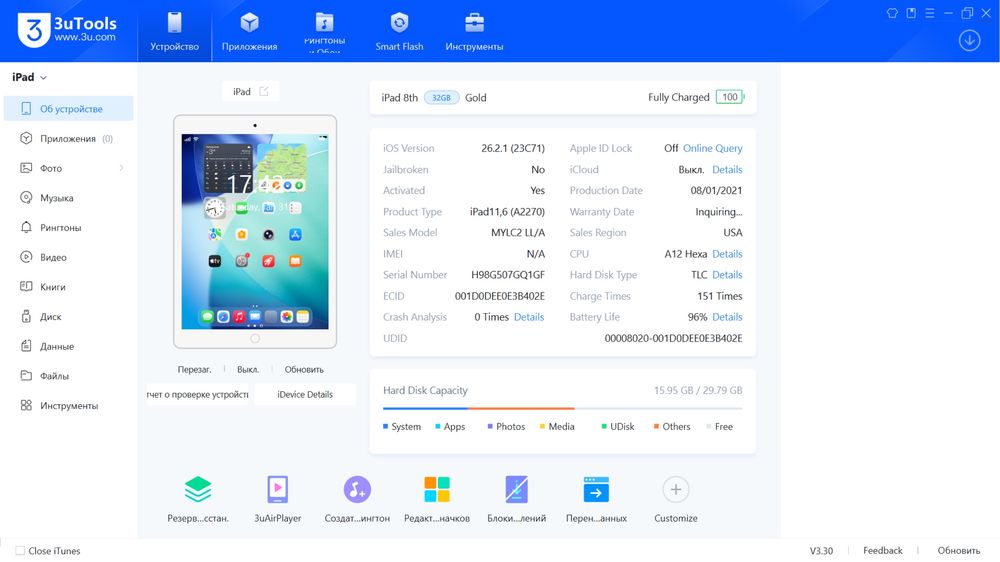Open the отчет о проверке устройства button
1000x562 pixels.
coord(198,394)
